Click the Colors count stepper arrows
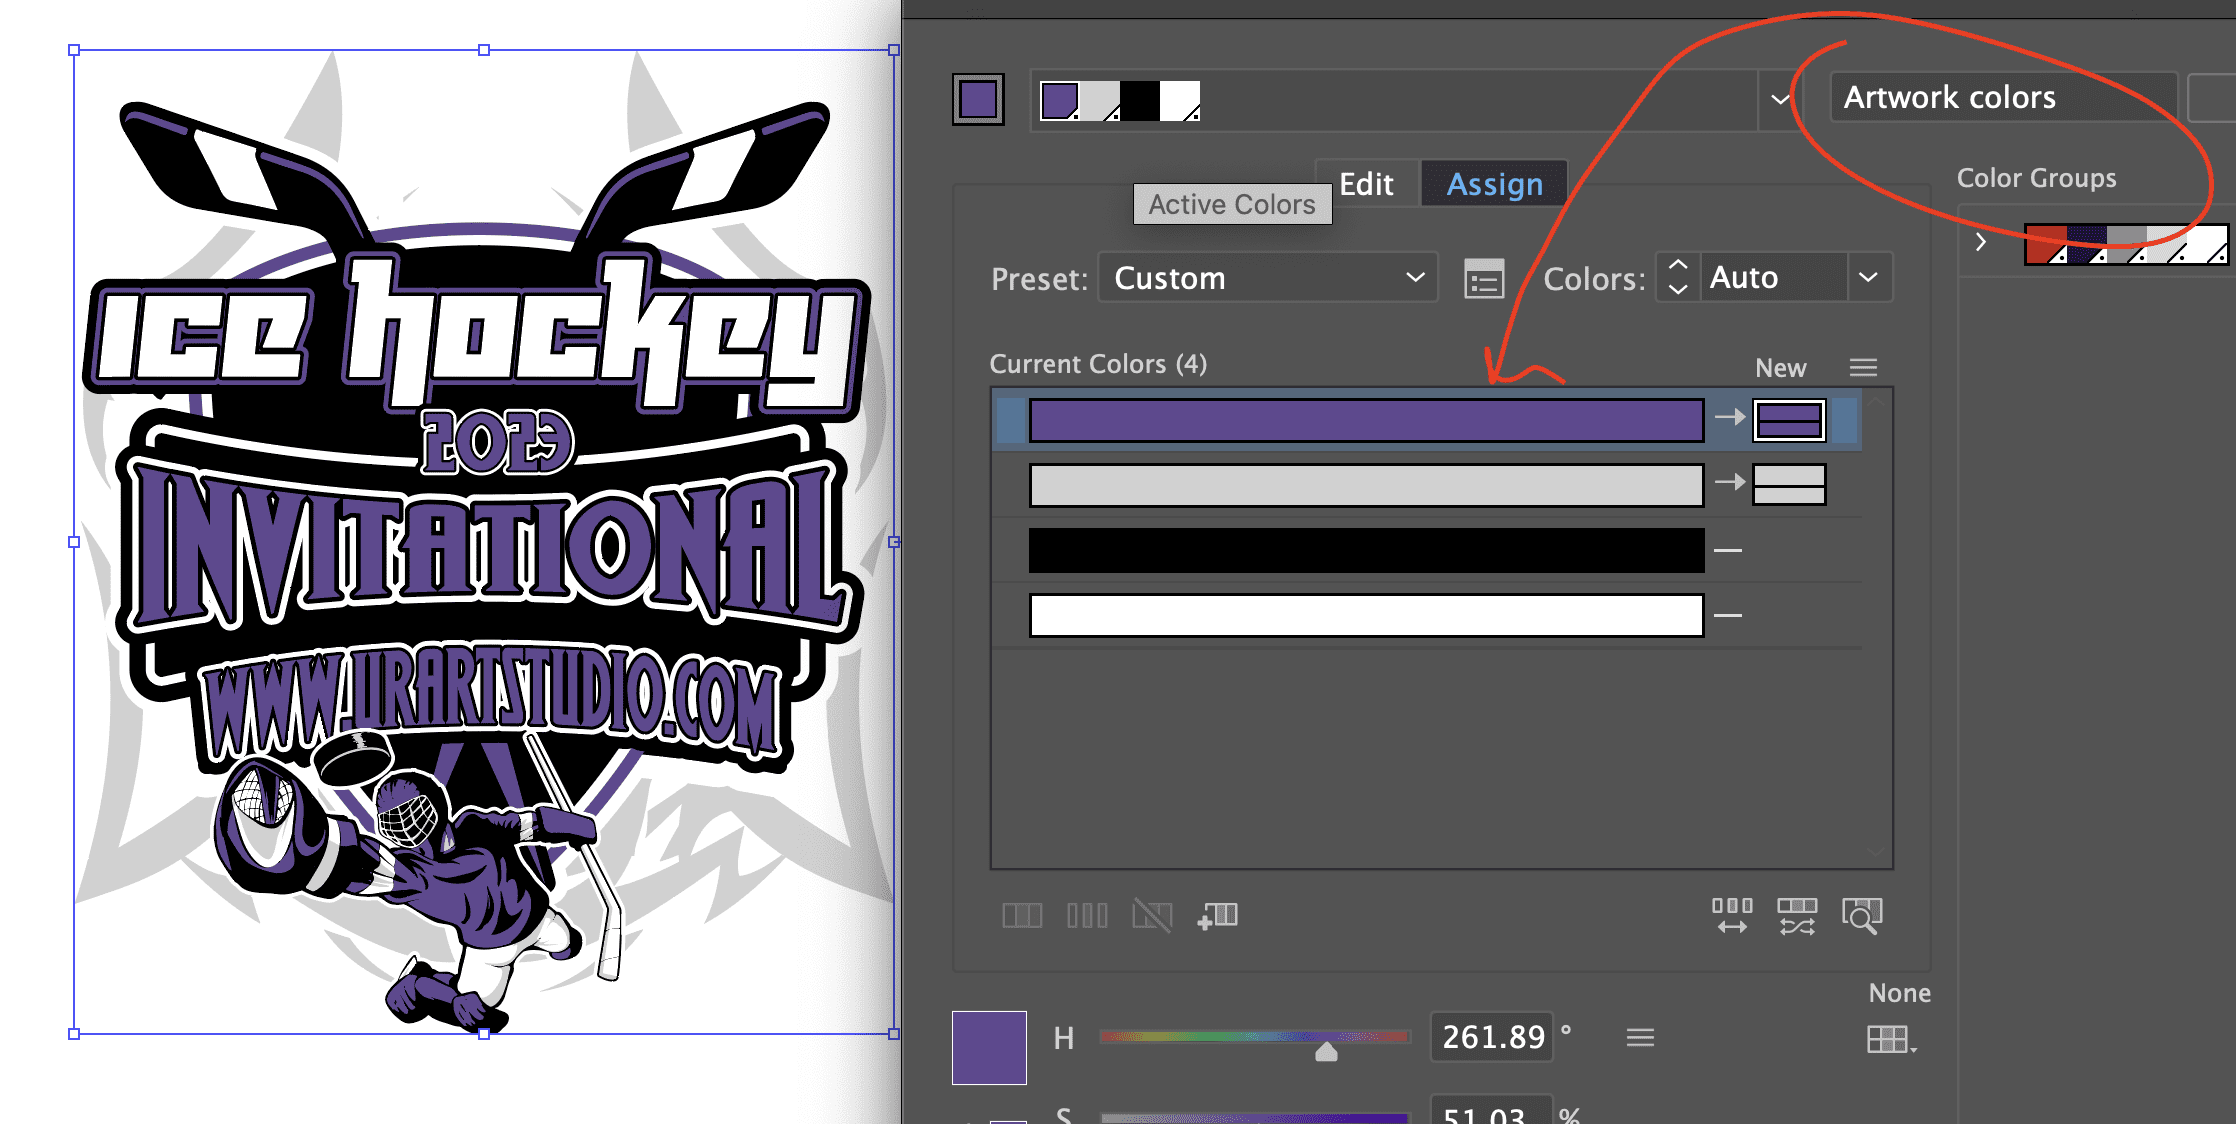Viewport: 2236px width, 1124px height. point(1678,277)
